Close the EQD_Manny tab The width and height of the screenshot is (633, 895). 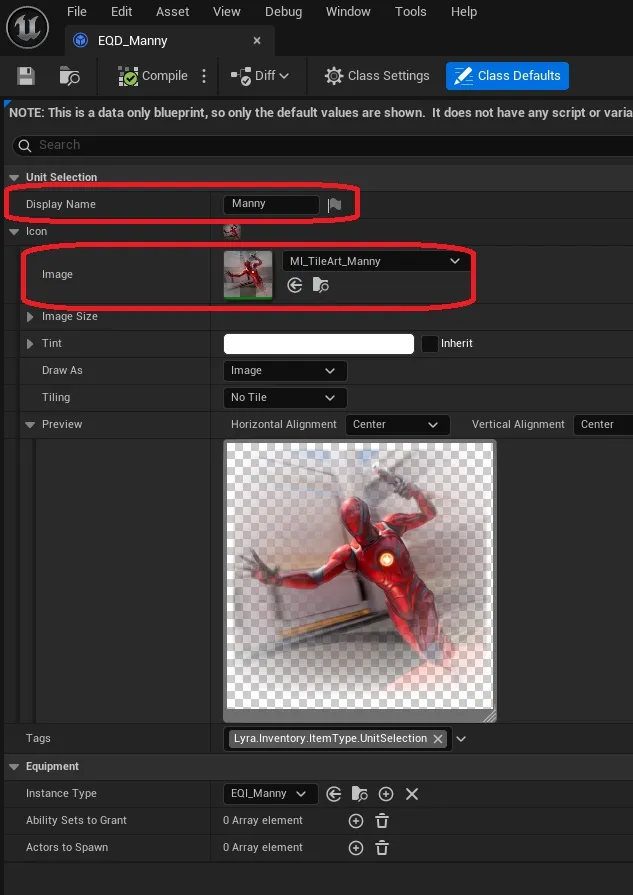tap(257, 41)
